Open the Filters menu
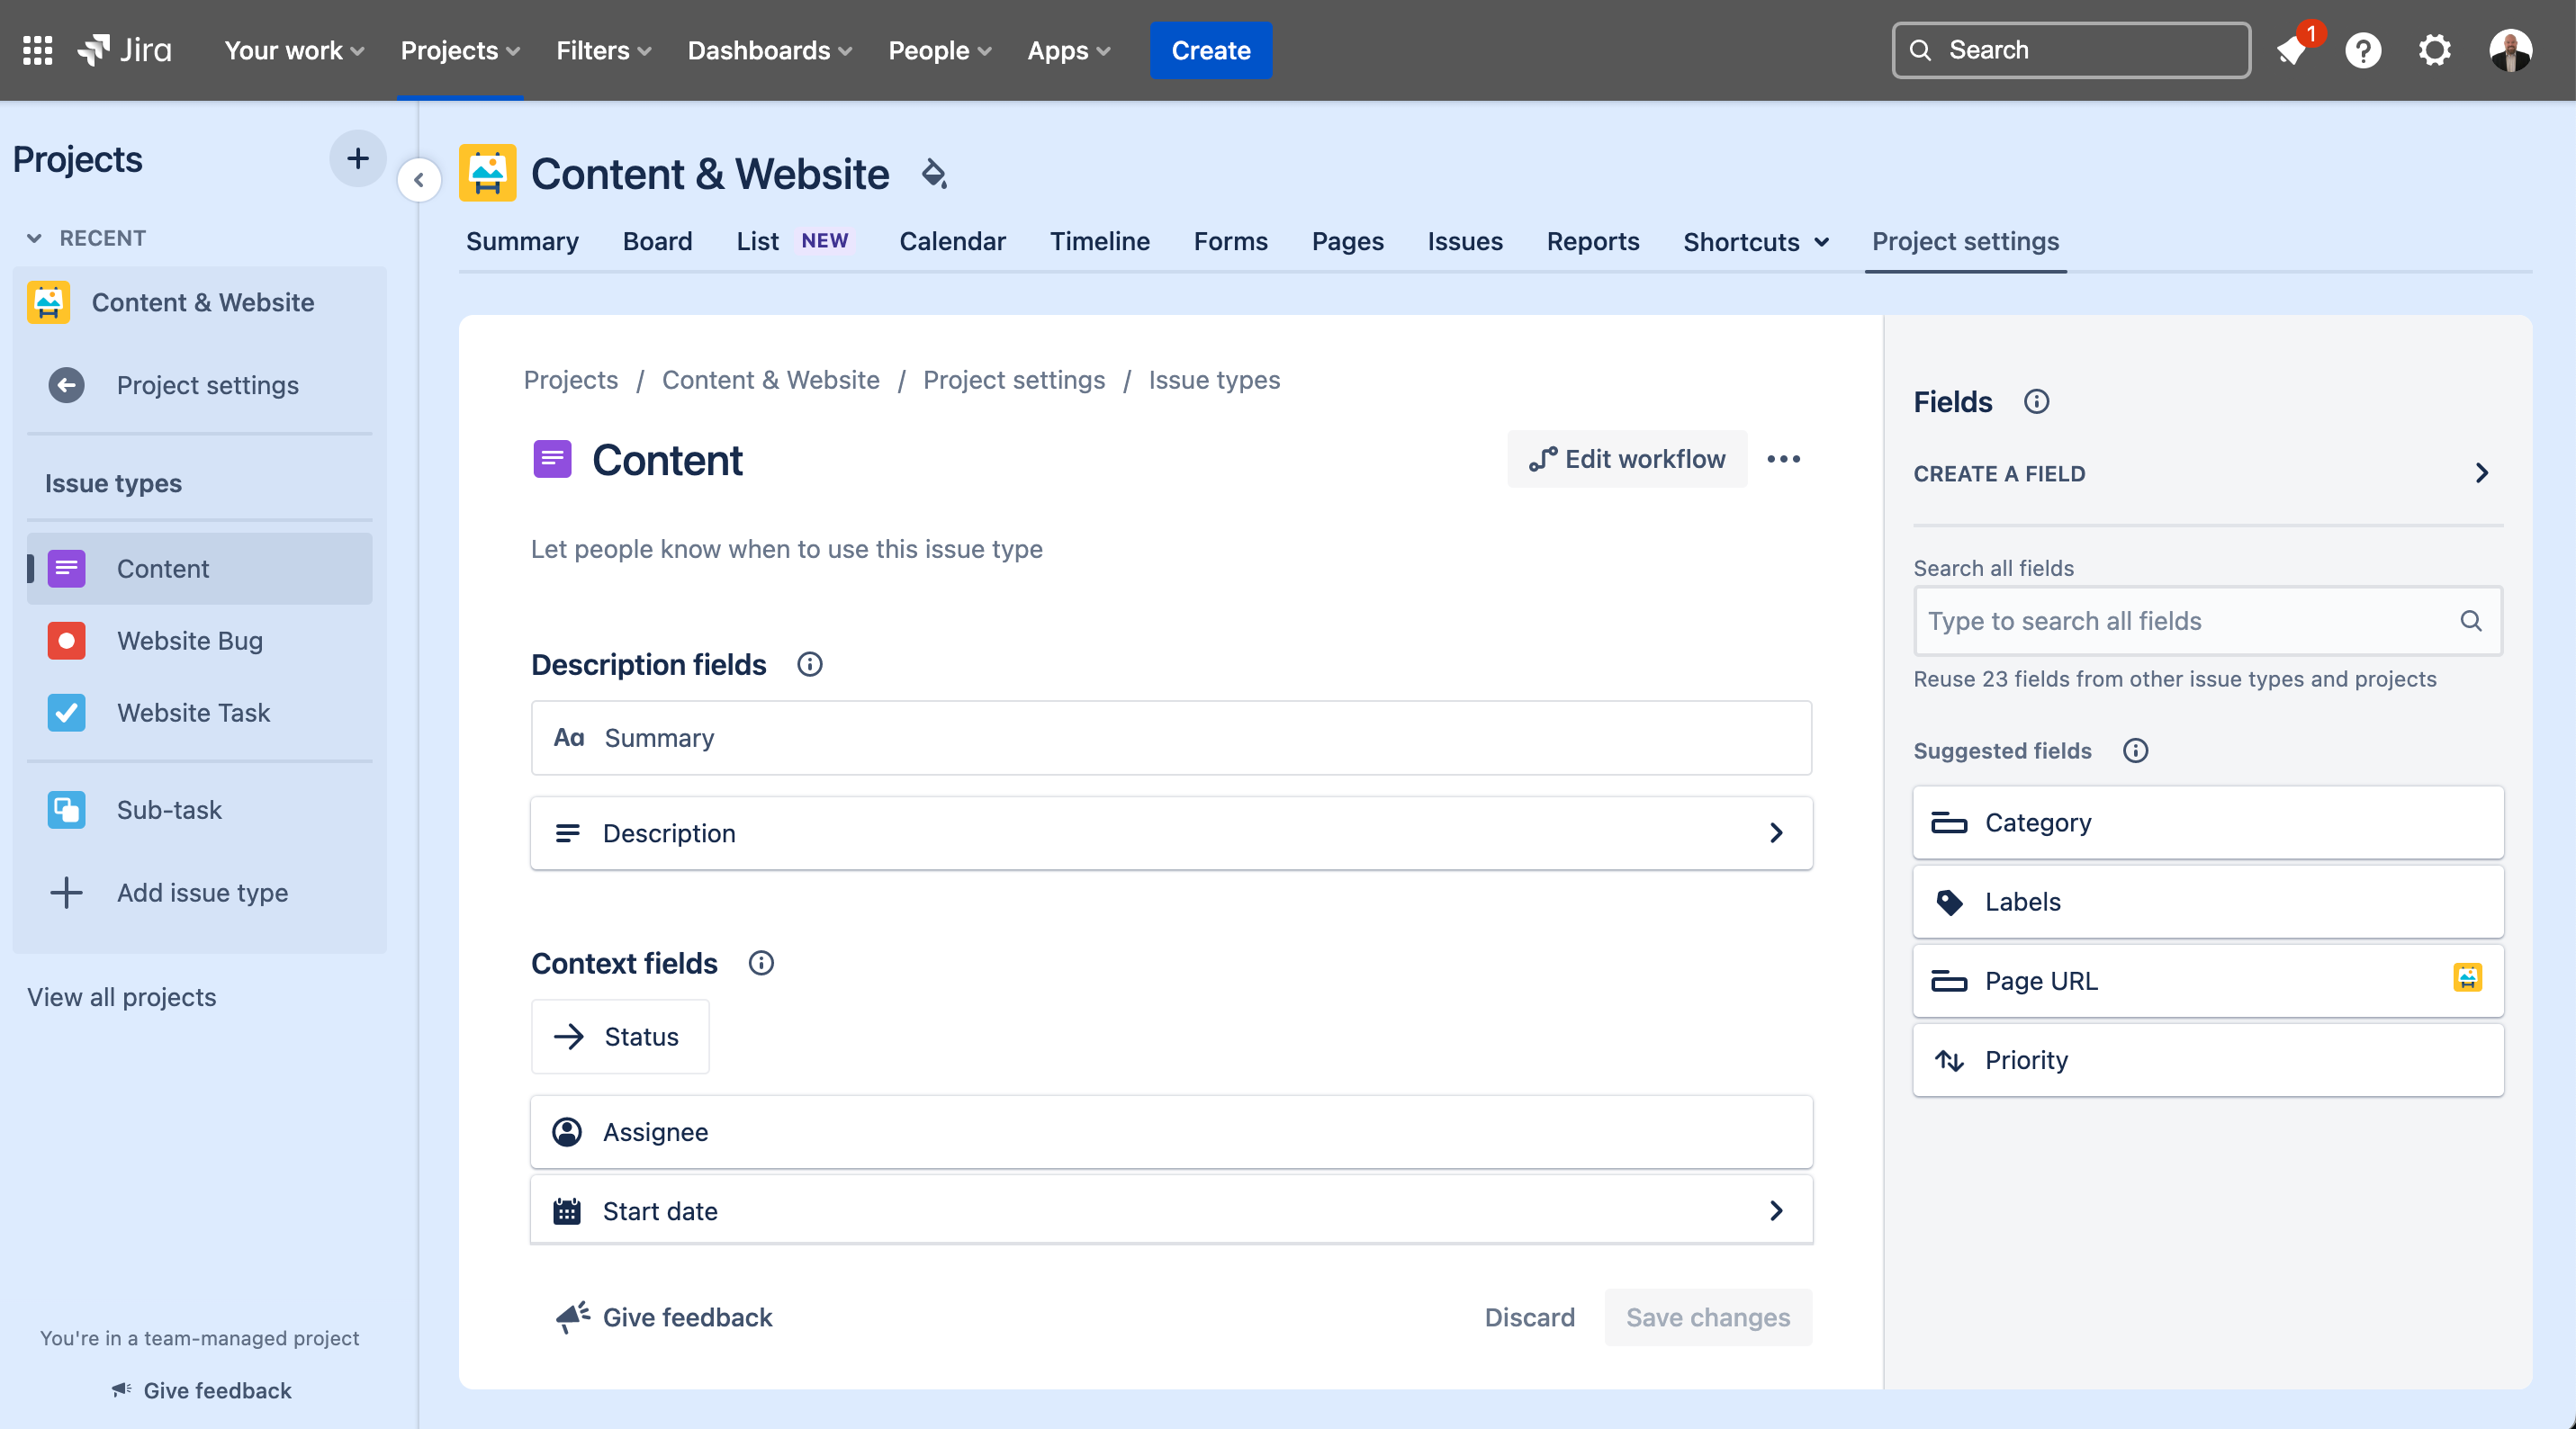This screenshot has height=1429, width=2576. (x=603, y=50)
